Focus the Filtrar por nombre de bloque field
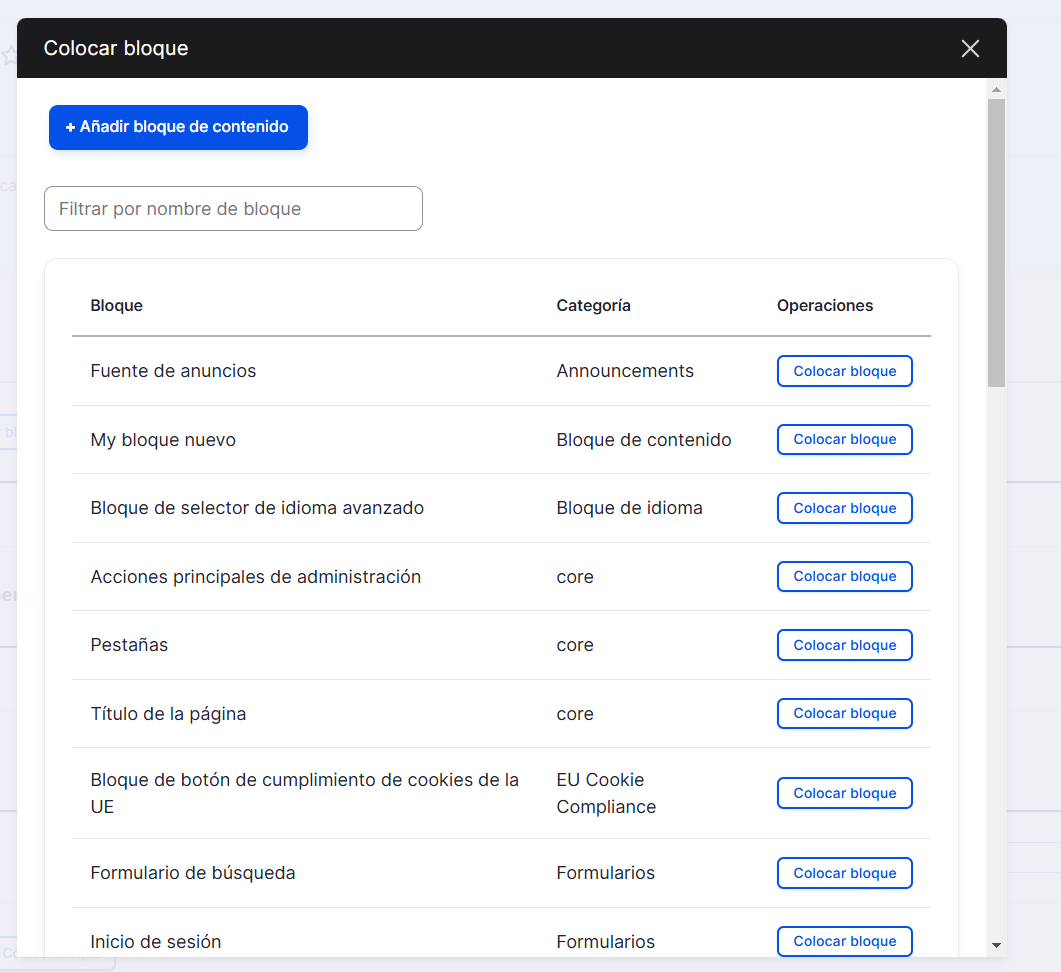Image resolution: width=1061 pixels, height=972 pixels. click(233, 209)
